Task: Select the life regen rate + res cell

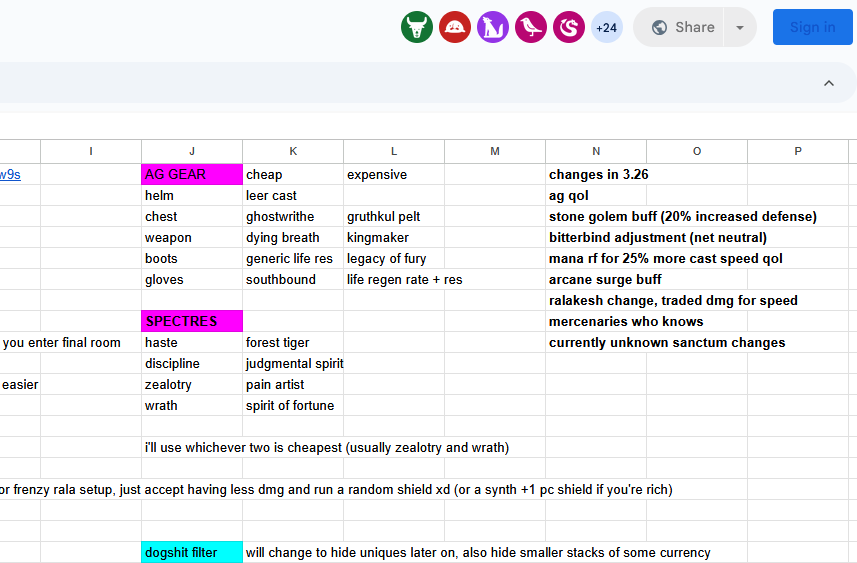Action: tap(404, 279)
